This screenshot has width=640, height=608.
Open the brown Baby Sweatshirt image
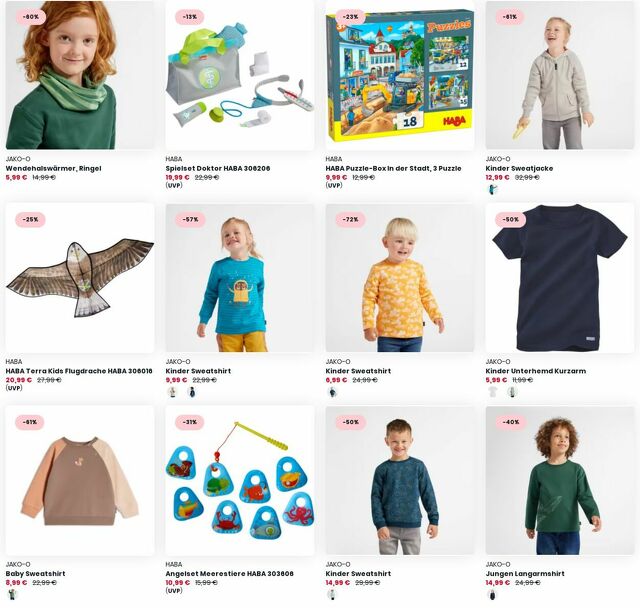(x=80, y=480)
